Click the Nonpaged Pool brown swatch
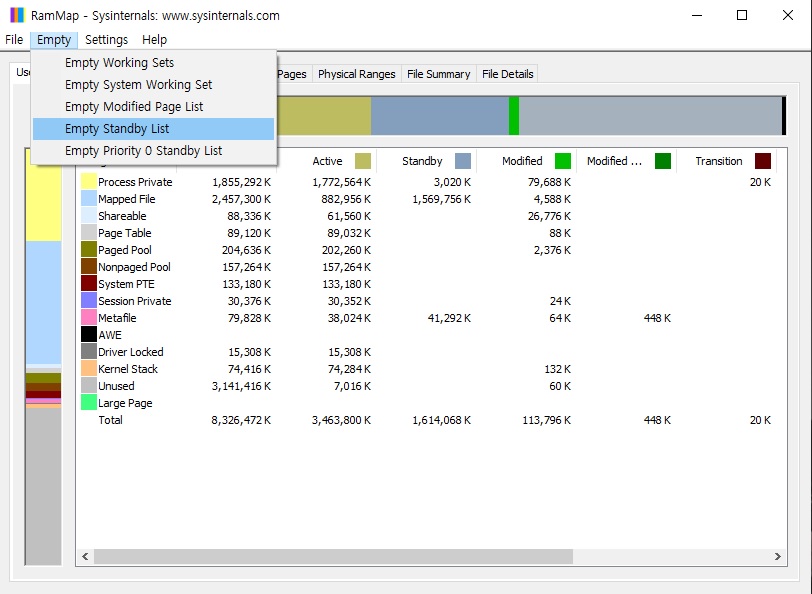 tap(89, 267)
